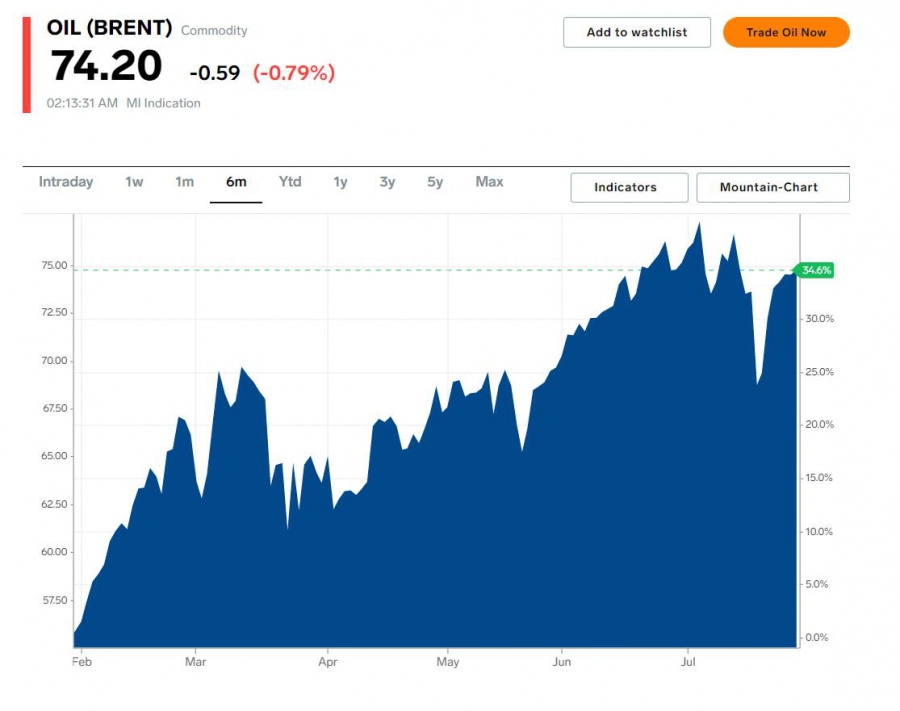View the 5y chart range

tap(435, 182)
